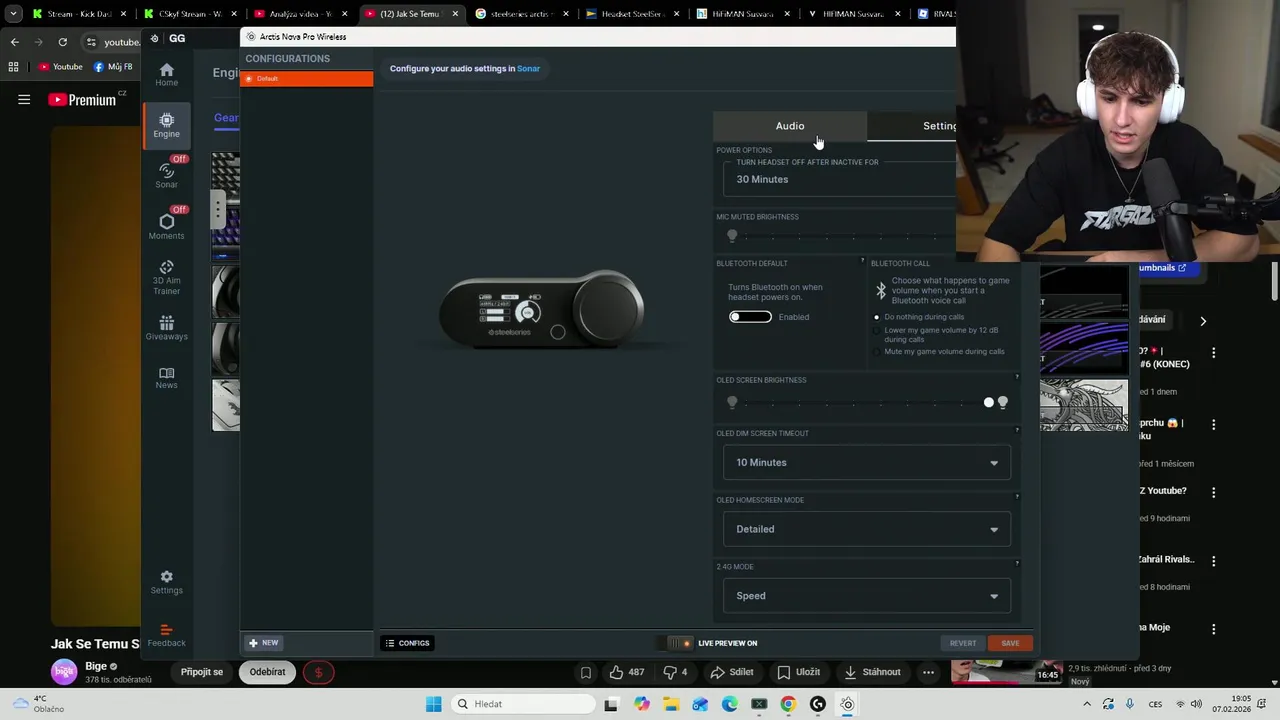Switch to the Stream - Kick Dashboard browser tab

tap(80, 14)
